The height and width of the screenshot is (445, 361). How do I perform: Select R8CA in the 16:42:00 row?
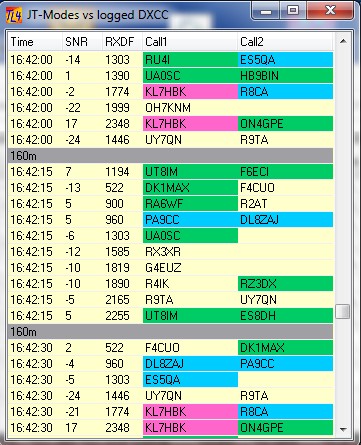[x=285, y=92]
